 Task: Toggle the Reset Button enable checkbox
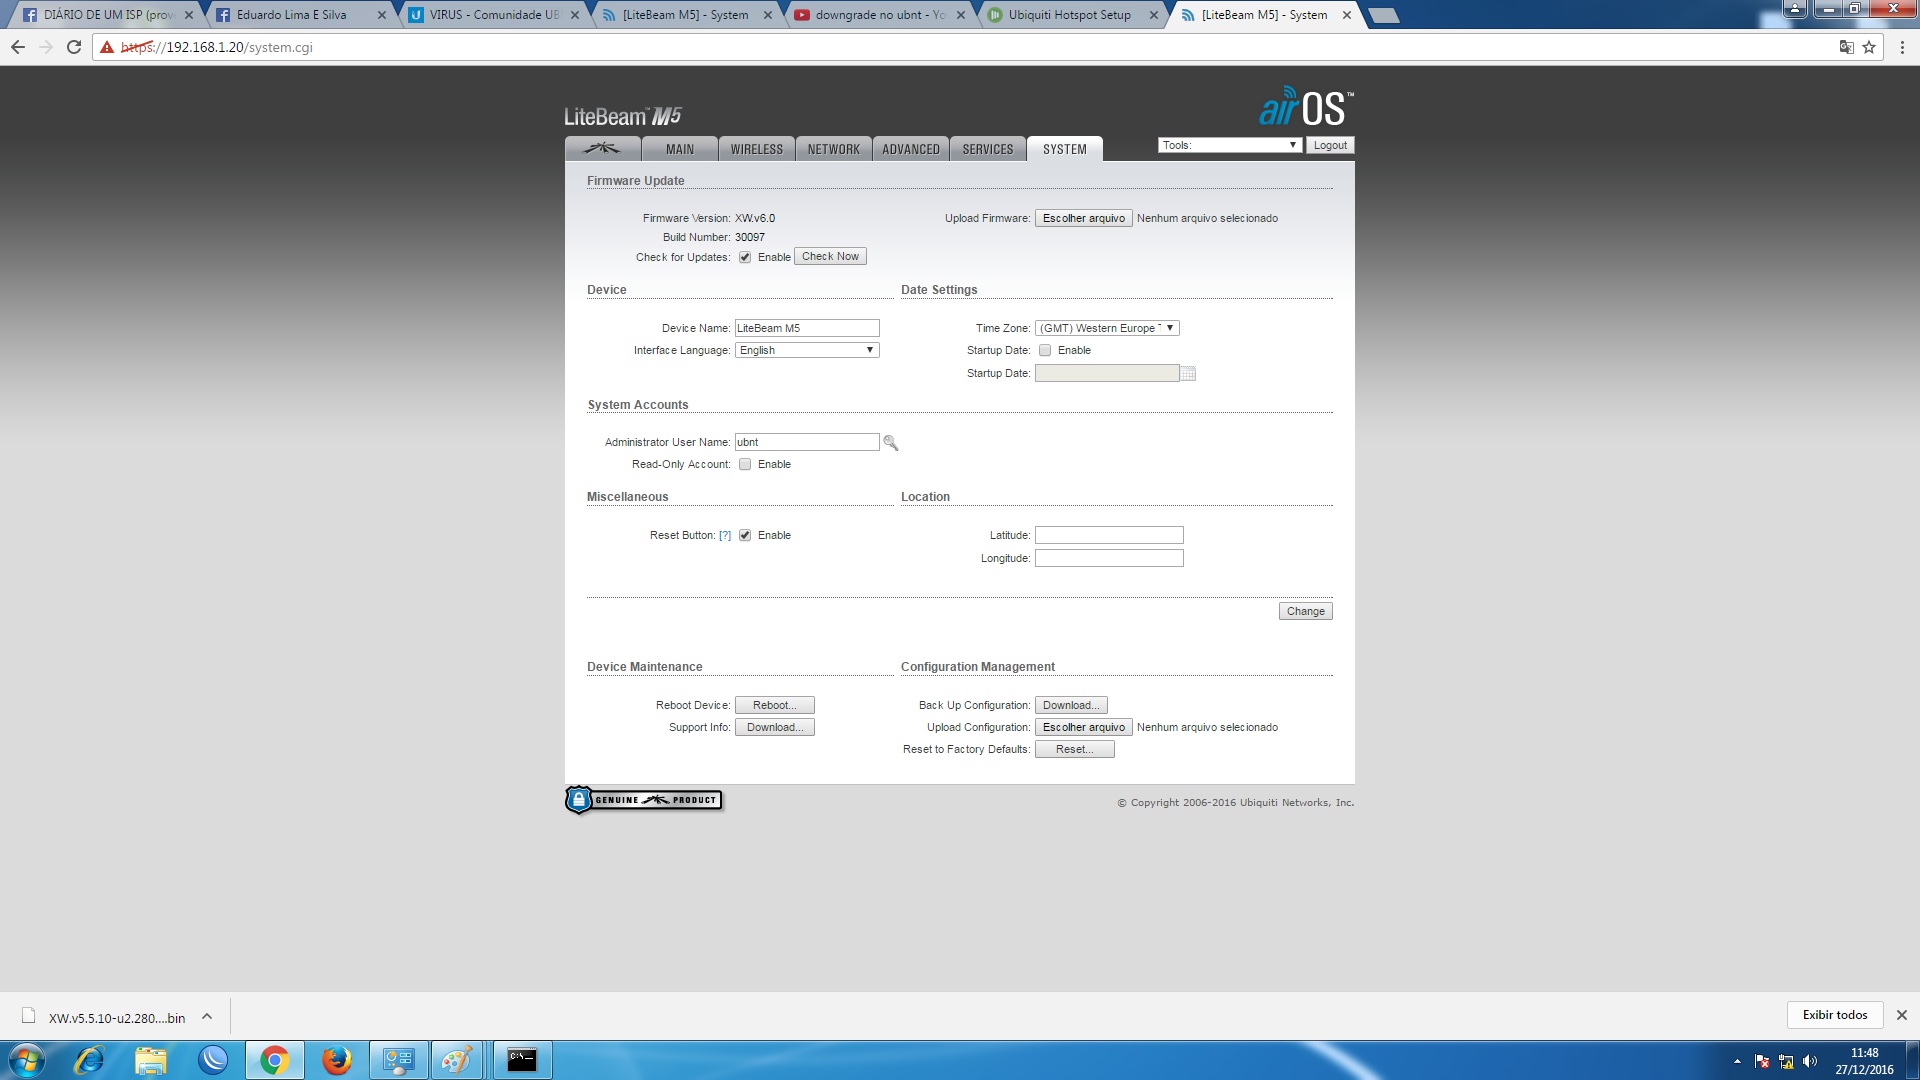[745, 535]
